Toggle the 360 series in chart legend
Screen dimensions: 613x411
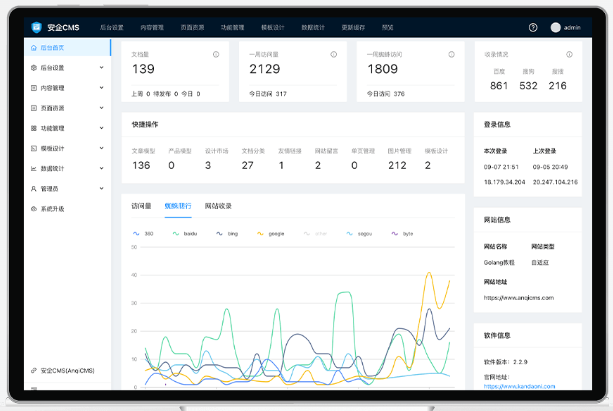[x=143, y=234]
